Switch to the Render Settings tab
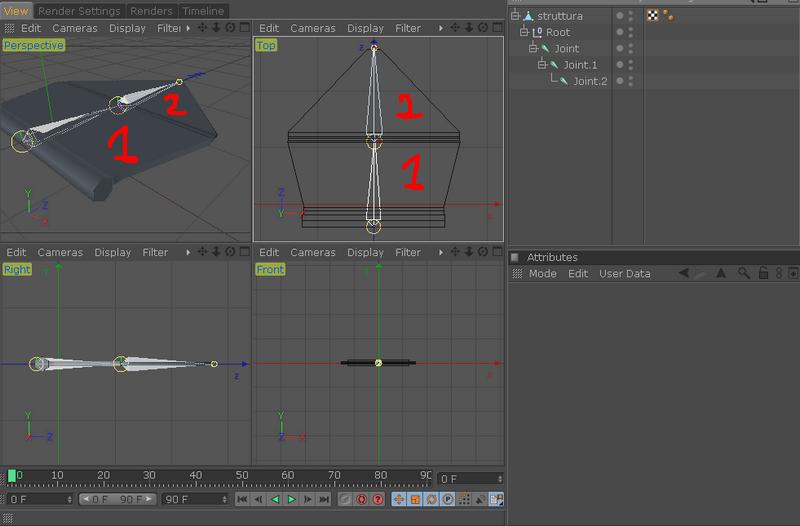Image resolution: width=800 pixels, height=526 pixels. point(79,11)
